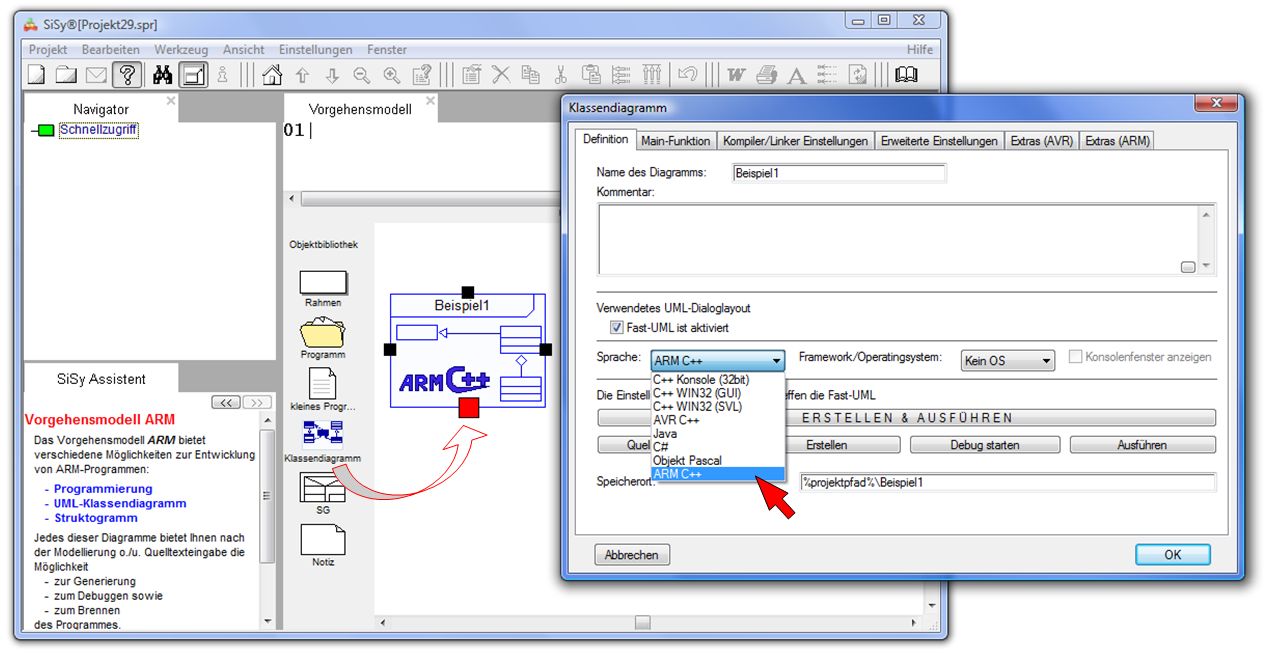Click the scissors cut toolbar icon
The image size is (1267, 655).
[x=561, y=75]
